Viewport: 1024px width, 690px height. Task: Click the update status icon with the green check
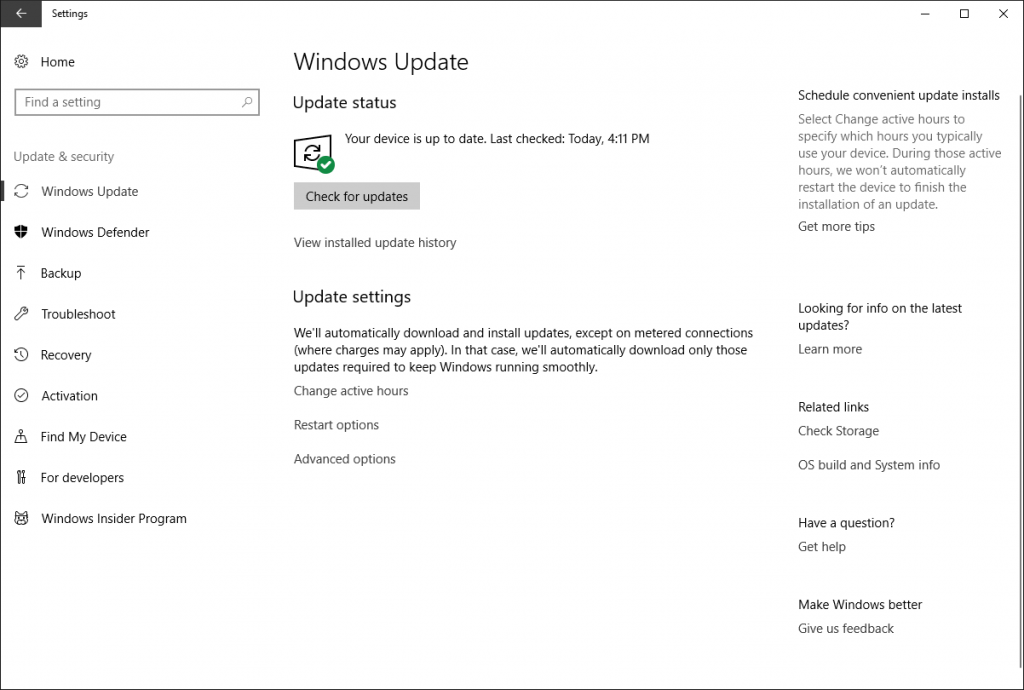coord(314,153)
